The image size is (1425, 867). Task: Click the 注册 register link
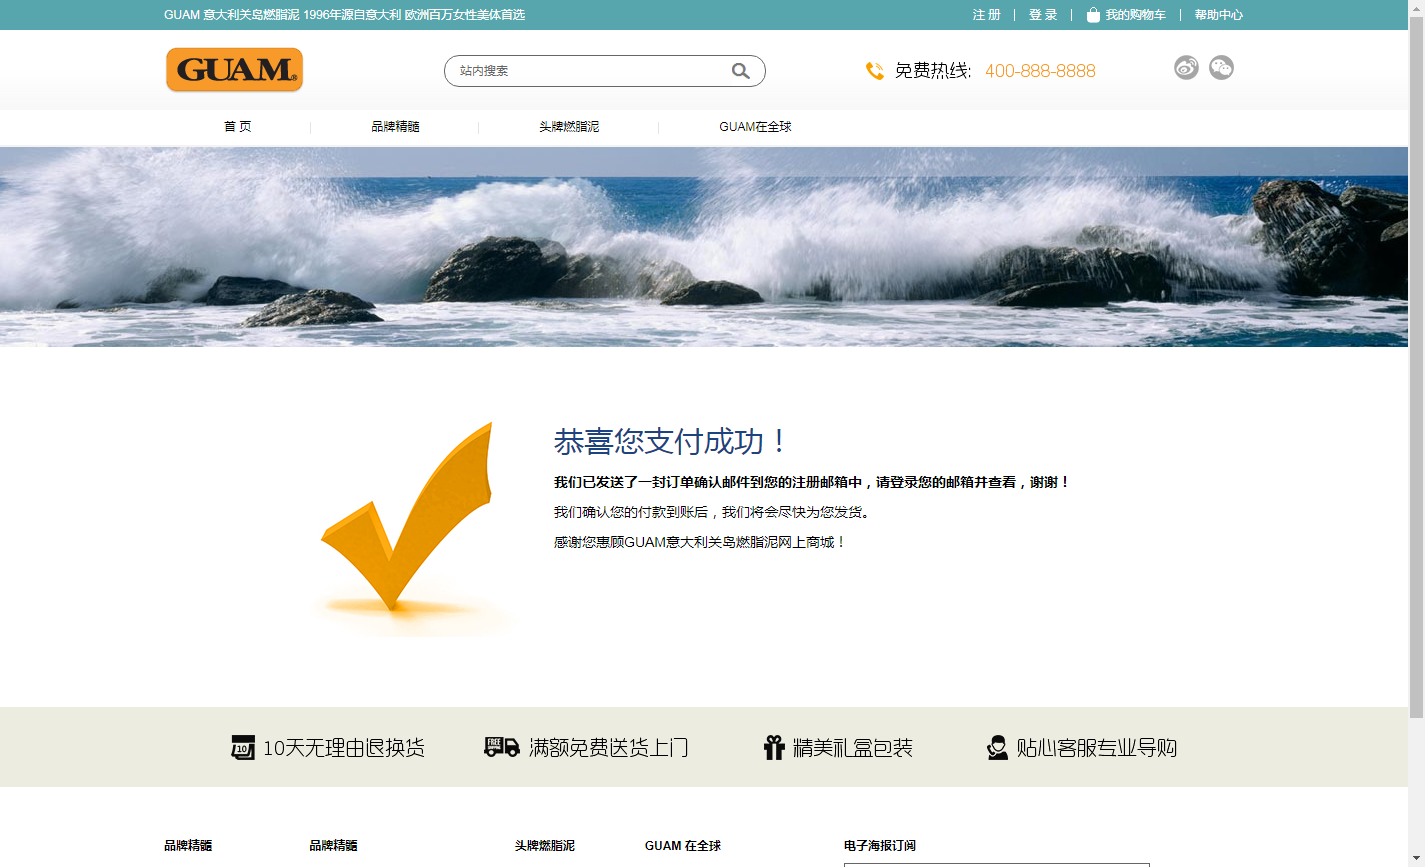click(x=986, y=15)
